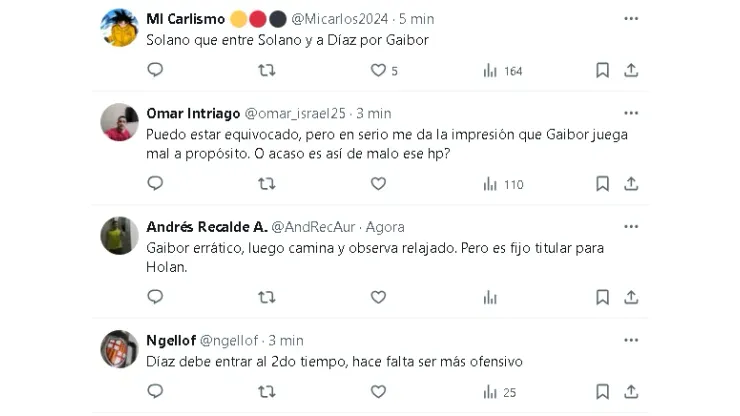Click MI Carlismo's profile avatar
Viewport: 740px width, 416px height.
click(x=119, y=28)
